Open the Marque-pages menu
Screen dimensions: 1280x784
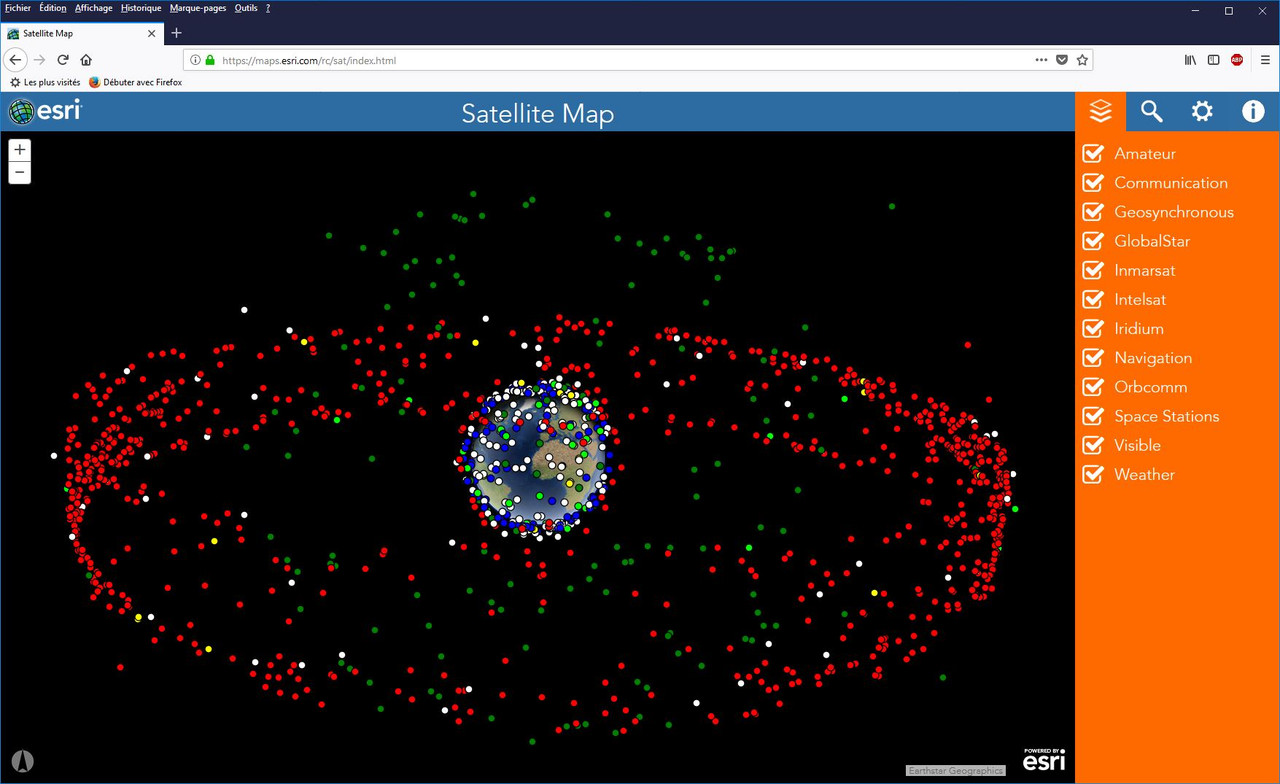pos(198,8)
